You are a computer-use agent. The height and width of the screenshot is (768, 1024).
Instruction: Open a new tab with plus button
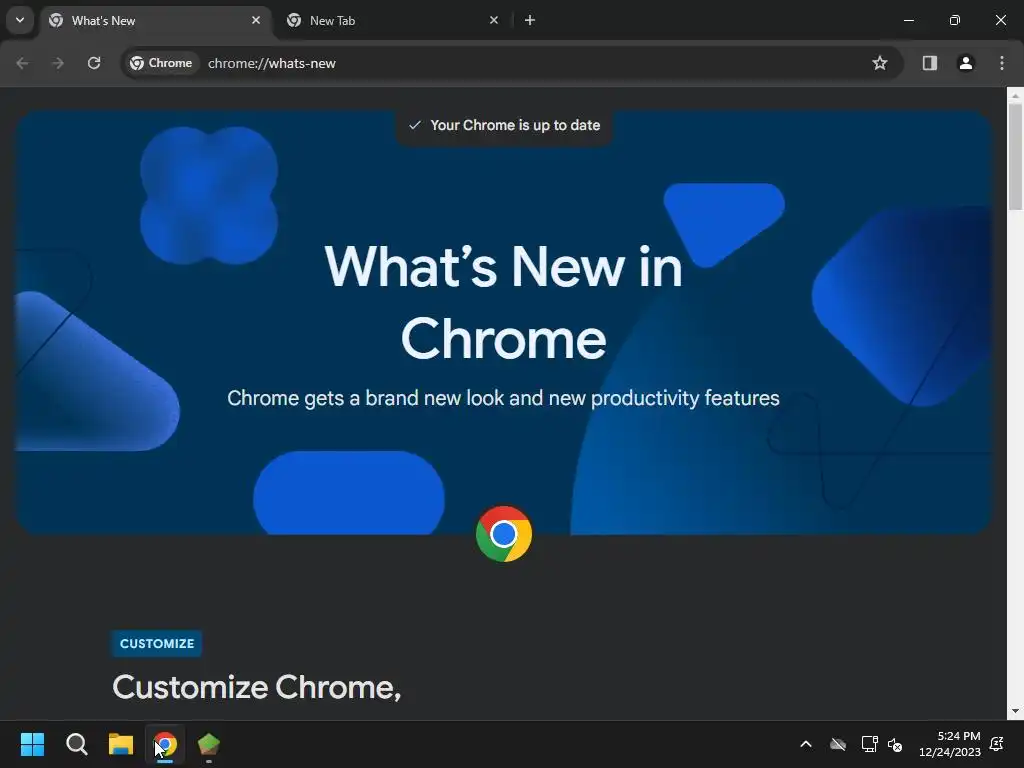coord(530,20)
